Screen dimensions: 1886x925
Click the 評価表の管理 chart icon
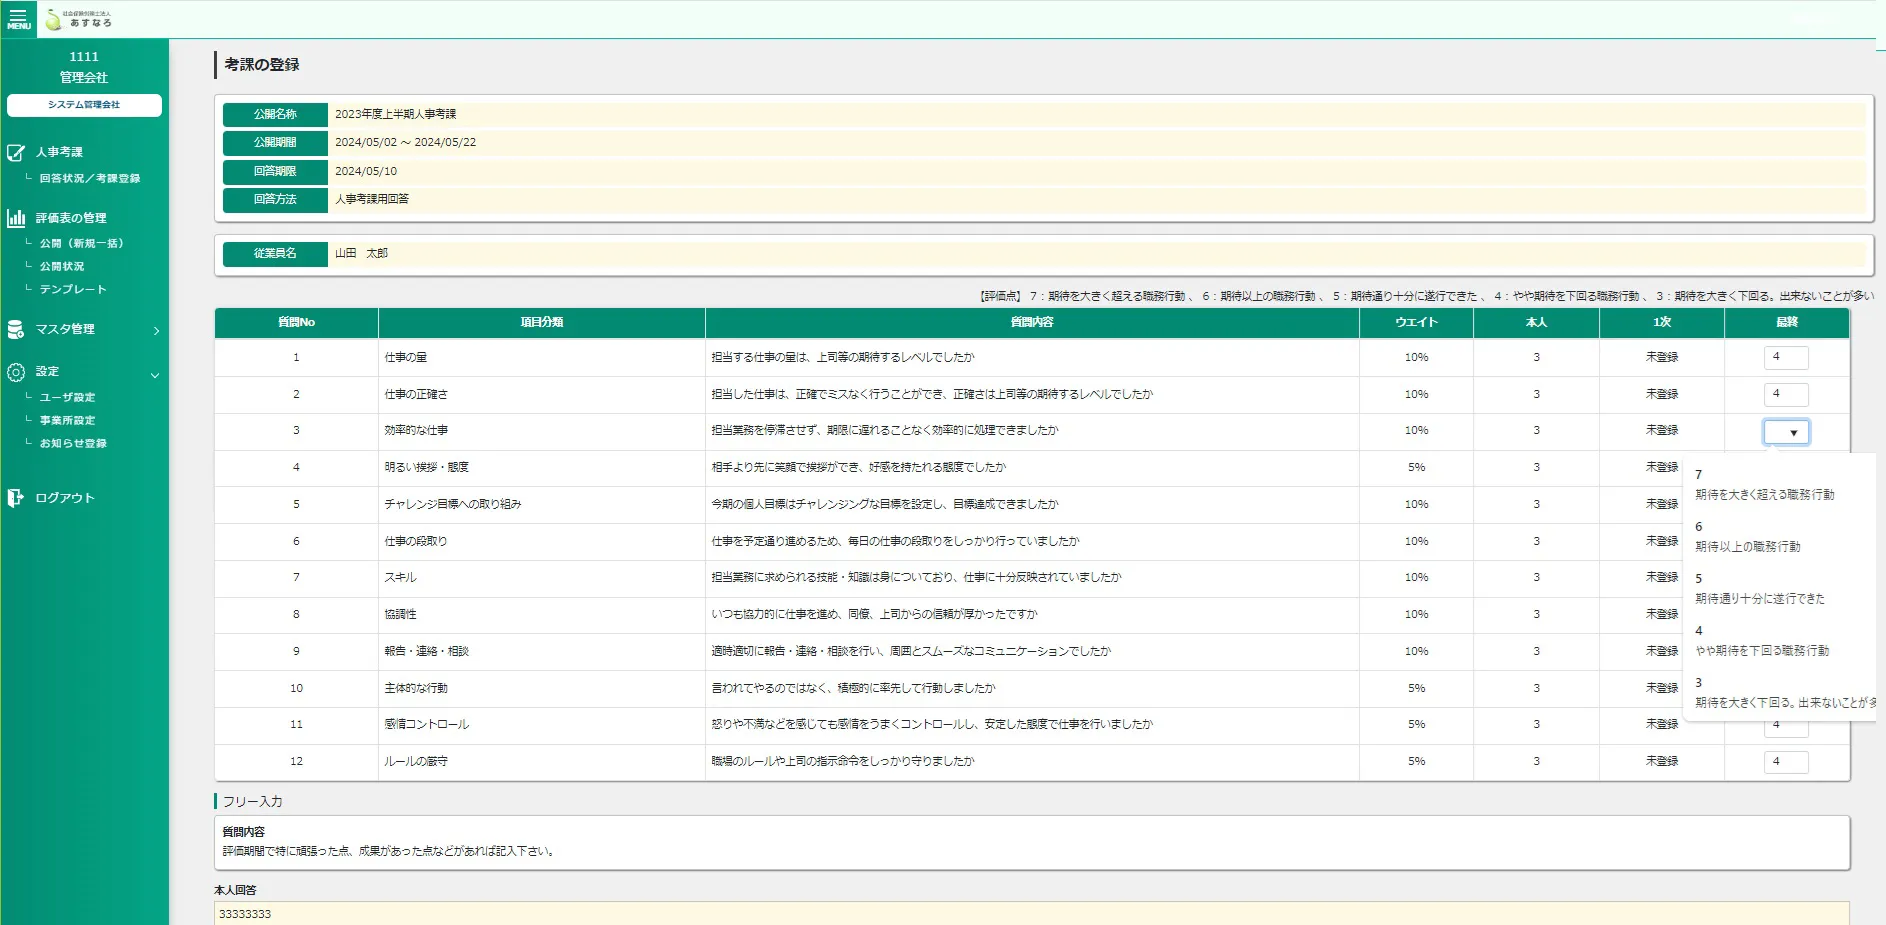(x=16, y=218)
